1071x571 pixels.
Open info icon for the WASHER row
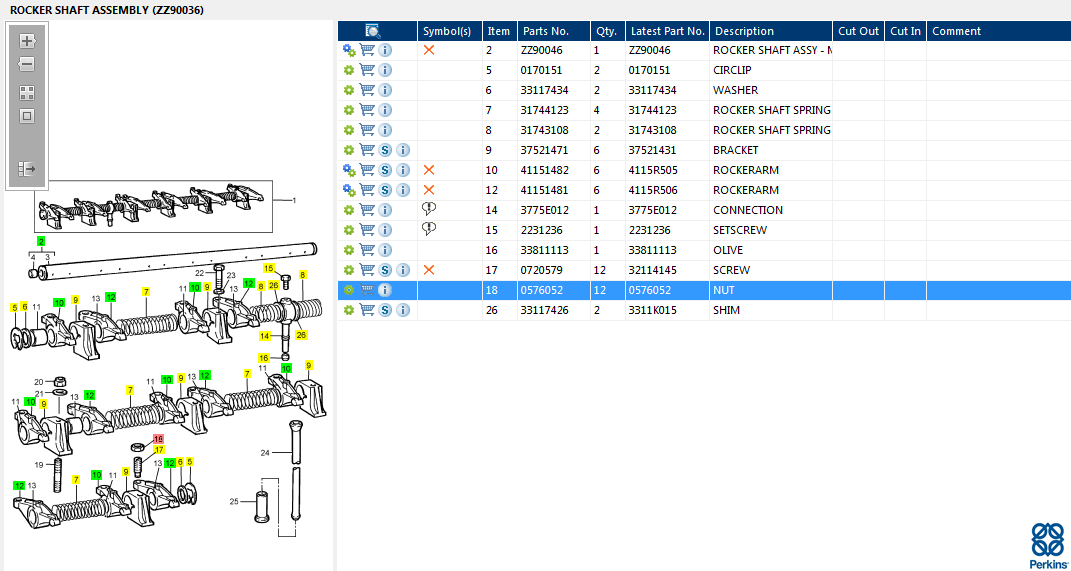(x=385, y=90)
